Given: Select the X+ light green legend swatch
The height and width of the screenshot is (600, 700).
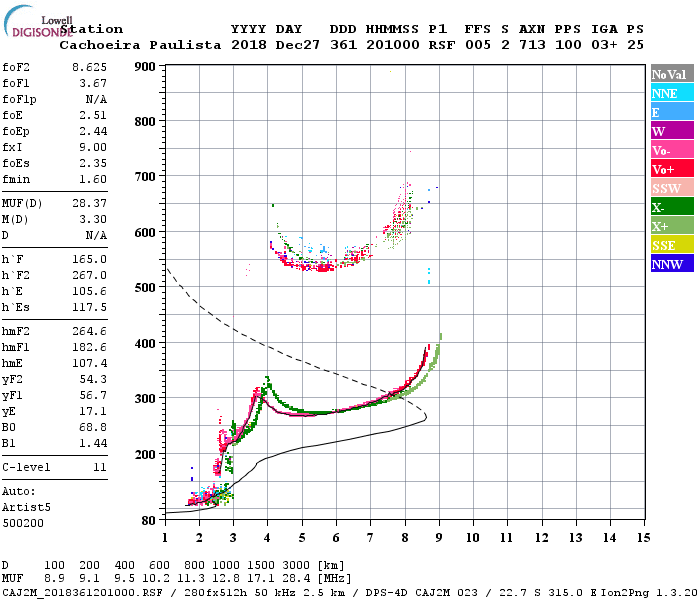Looking at the screenshot, I should (x=672, y=226).
